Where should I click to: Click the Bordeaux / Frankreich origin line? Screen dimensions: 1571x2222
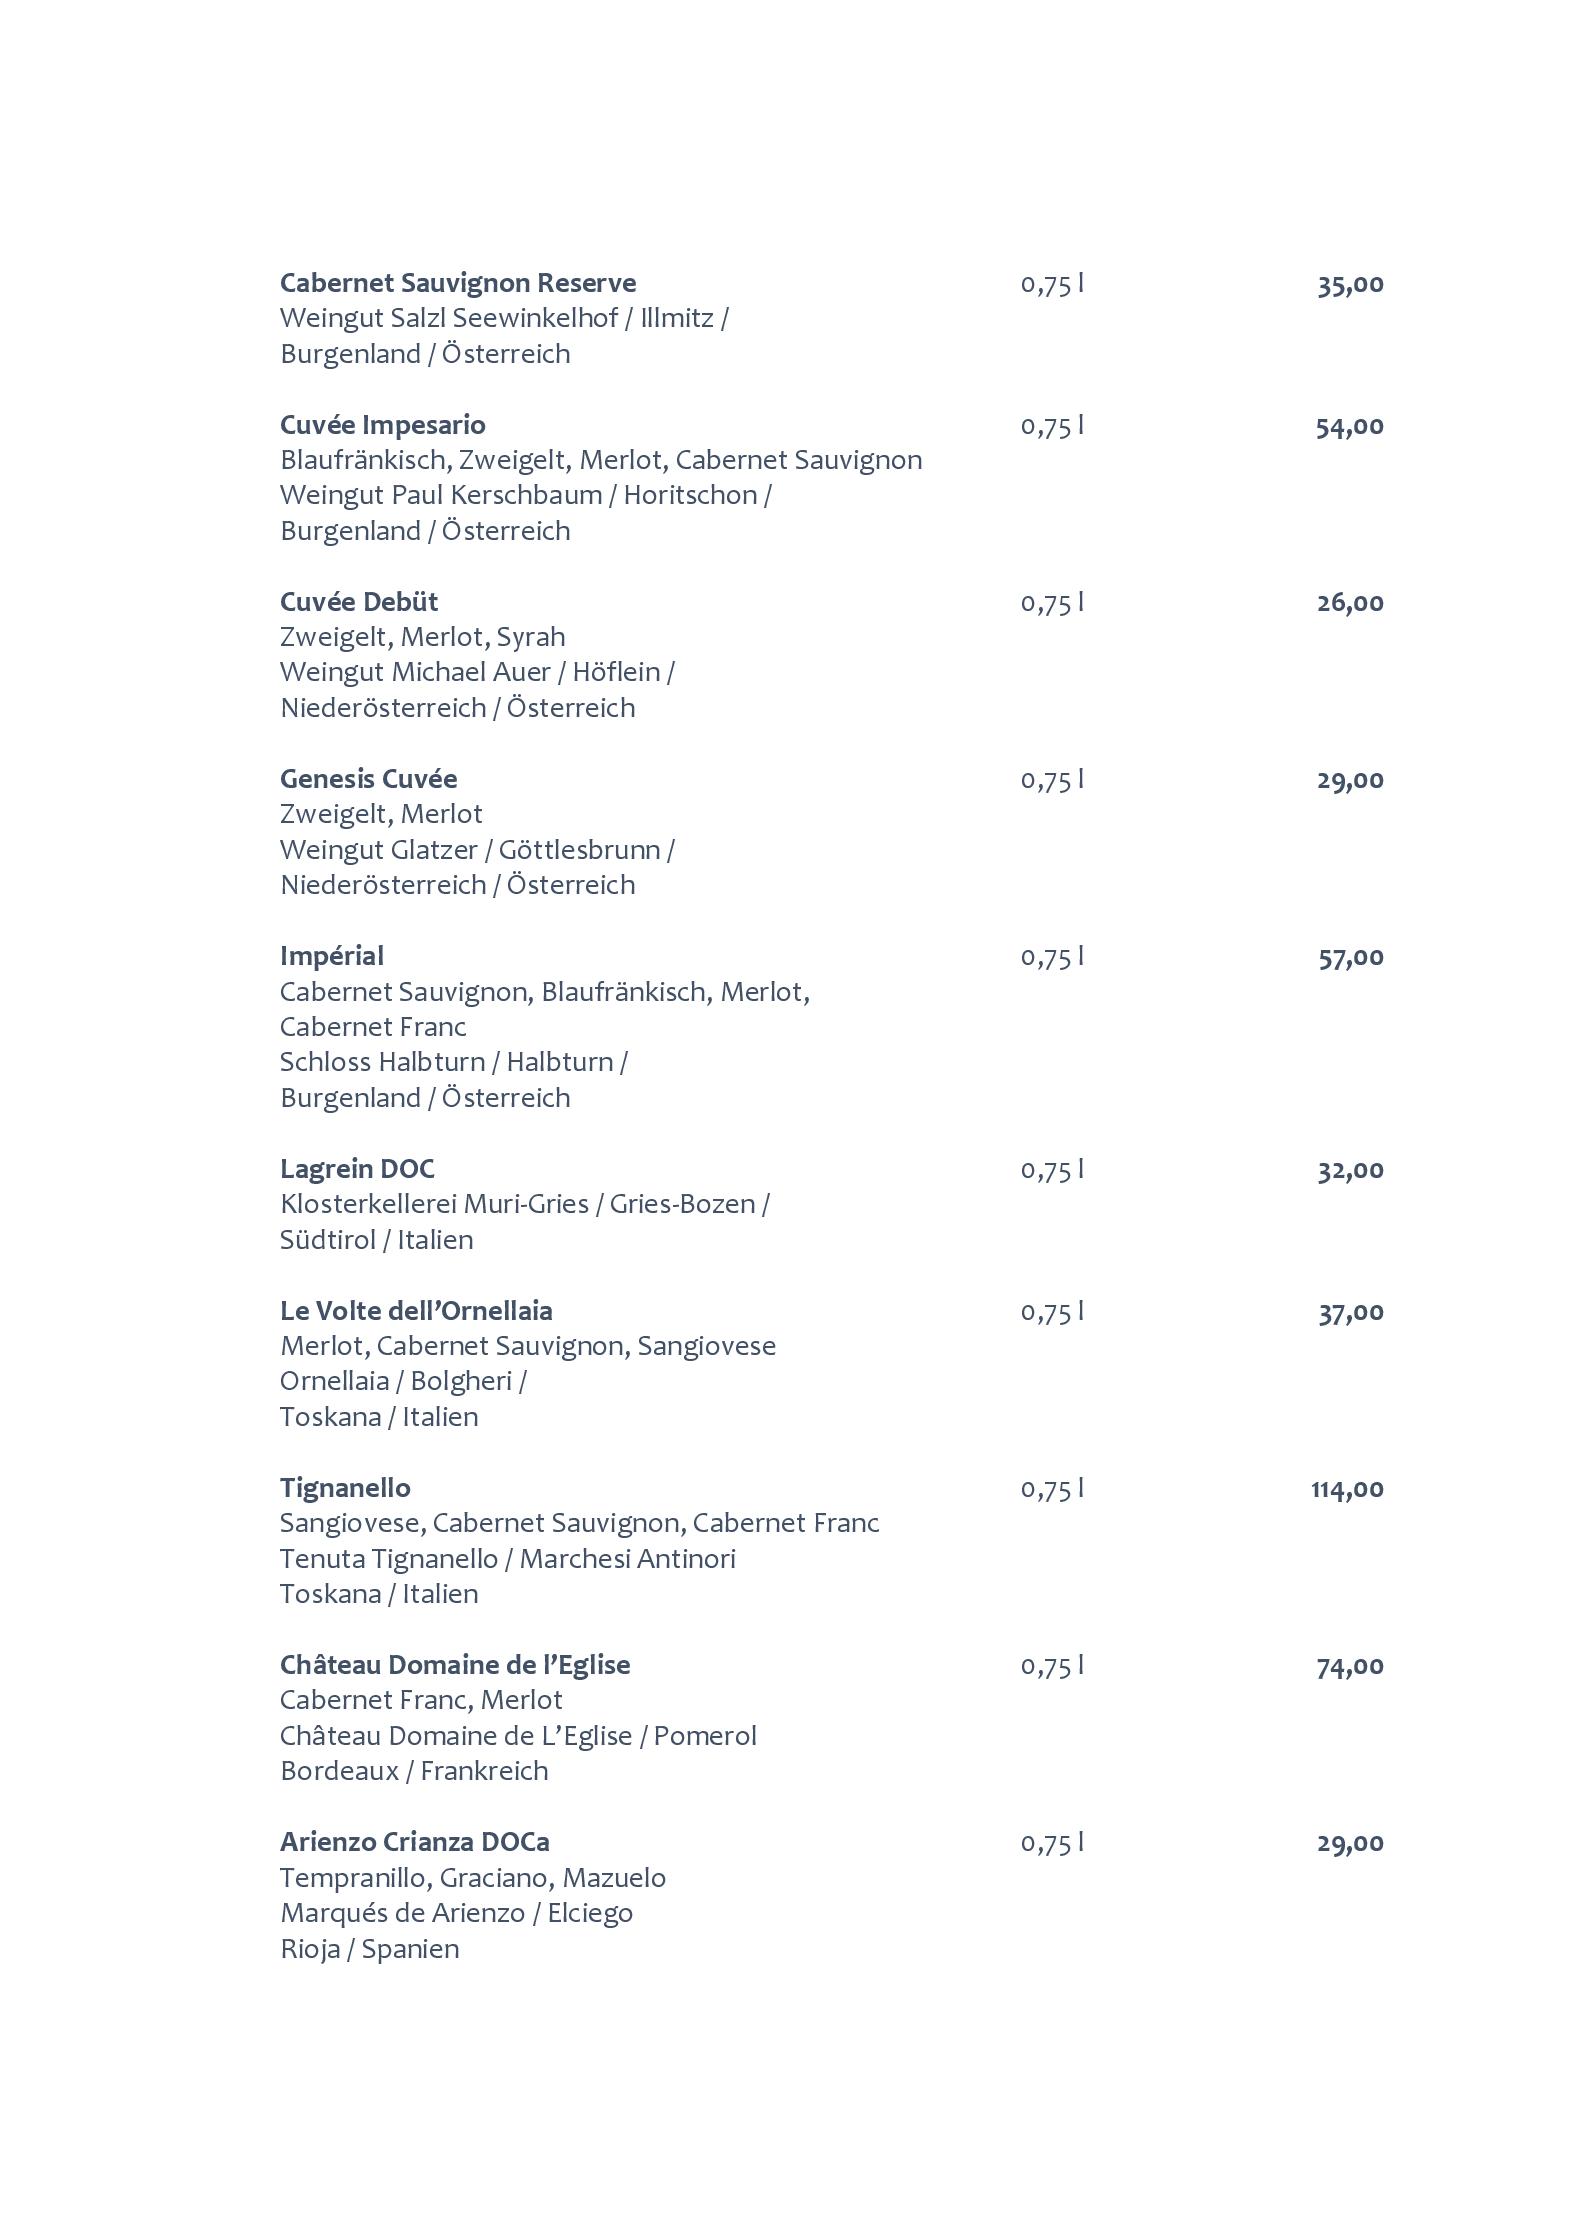click(x=414, y=1771)
